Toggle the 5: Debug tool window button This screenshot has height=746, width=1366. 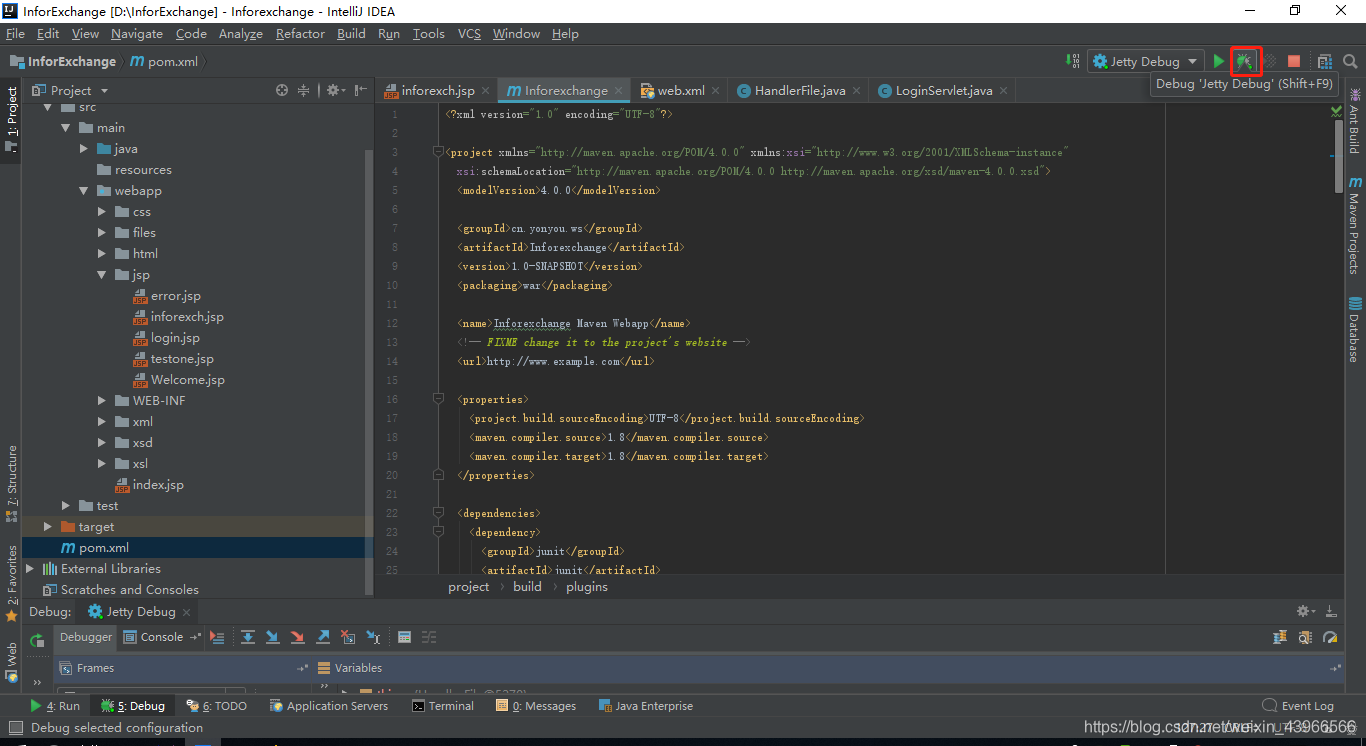pos(133,706)
